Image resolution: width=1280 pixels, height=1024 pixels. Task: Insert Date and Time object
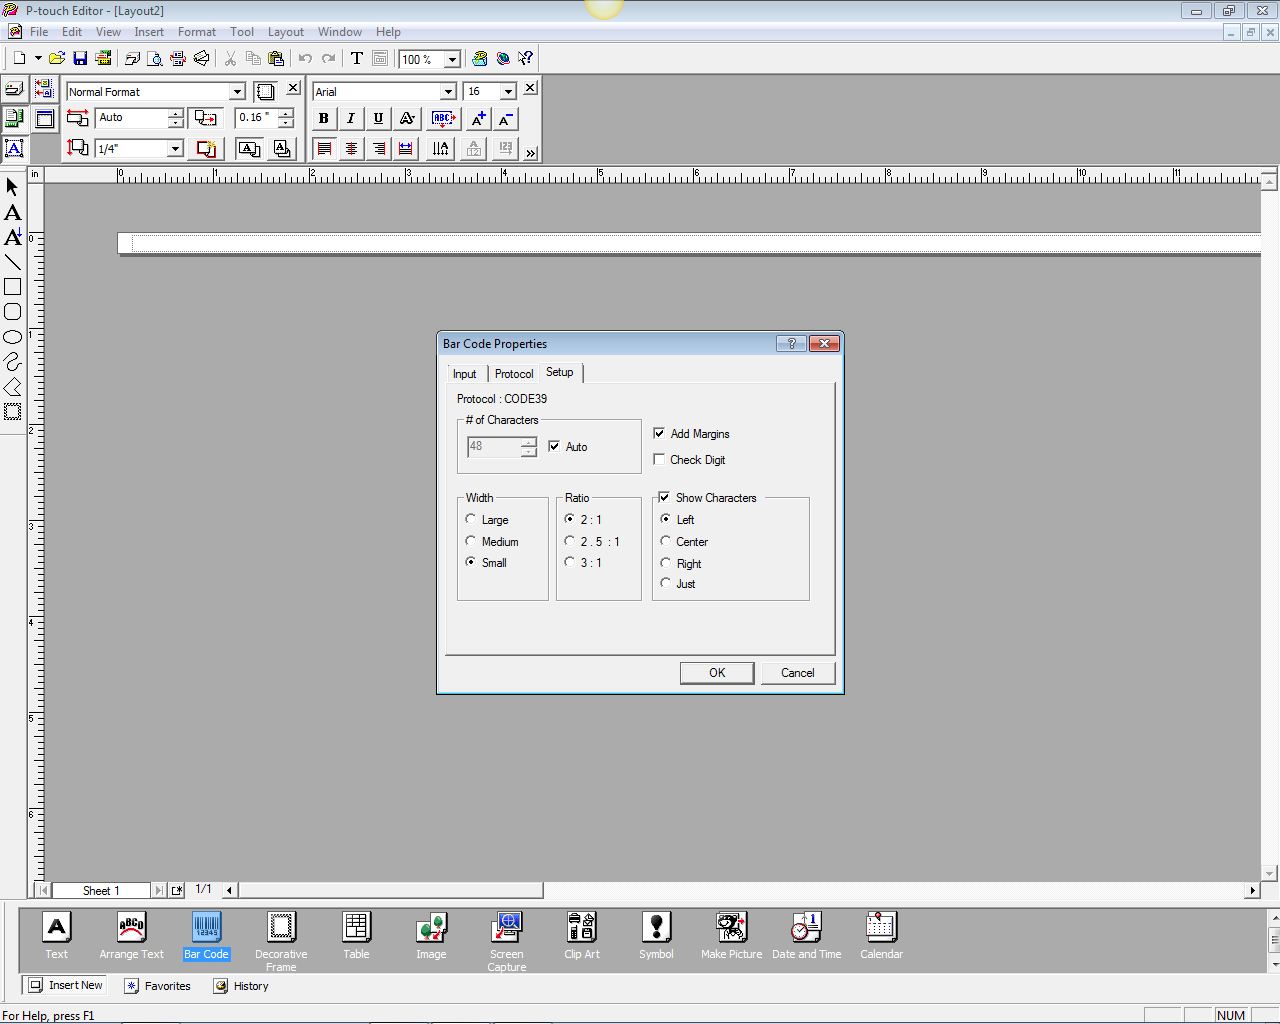pyautogui.click(x=806, y=936)
